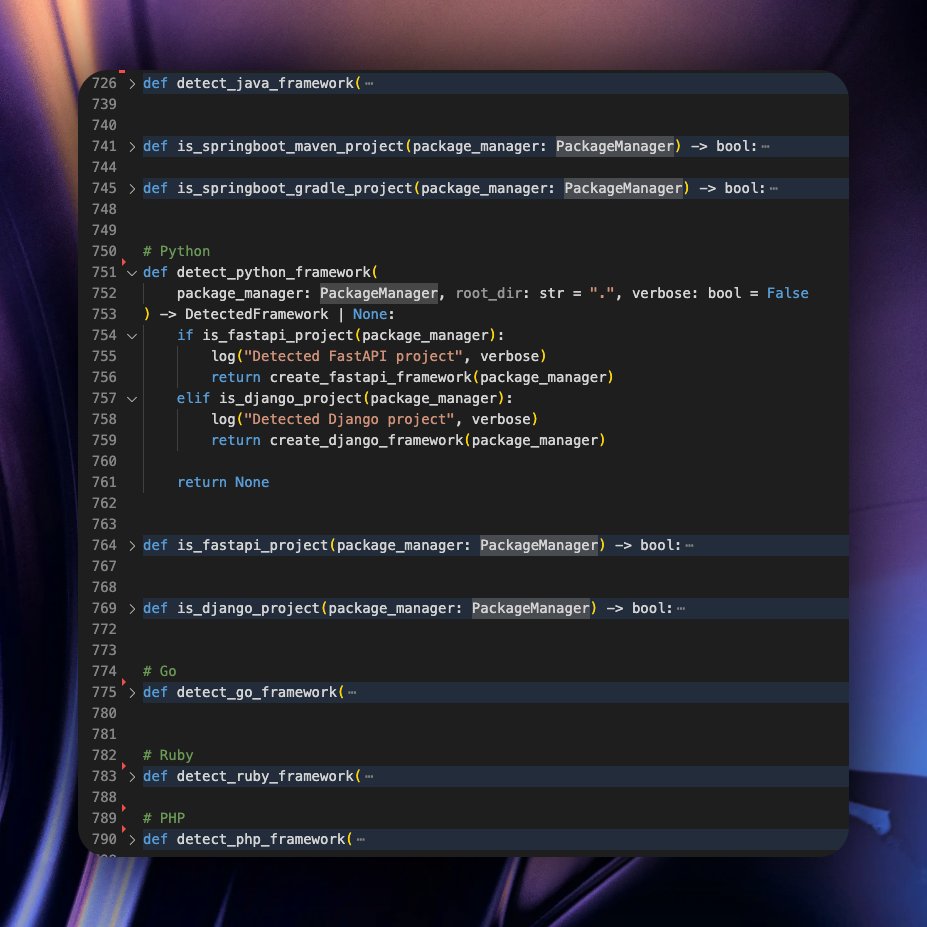Click line number 783 in gutter
Screen dimensions: 927x927
104,776
